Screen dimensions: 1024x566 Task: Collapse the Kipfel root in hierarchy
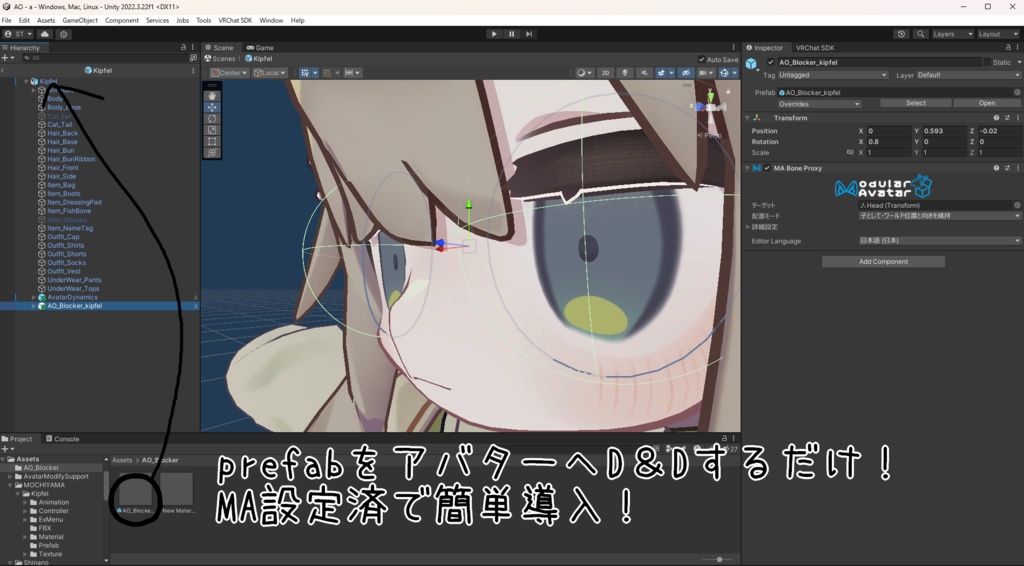click(26, 82)
